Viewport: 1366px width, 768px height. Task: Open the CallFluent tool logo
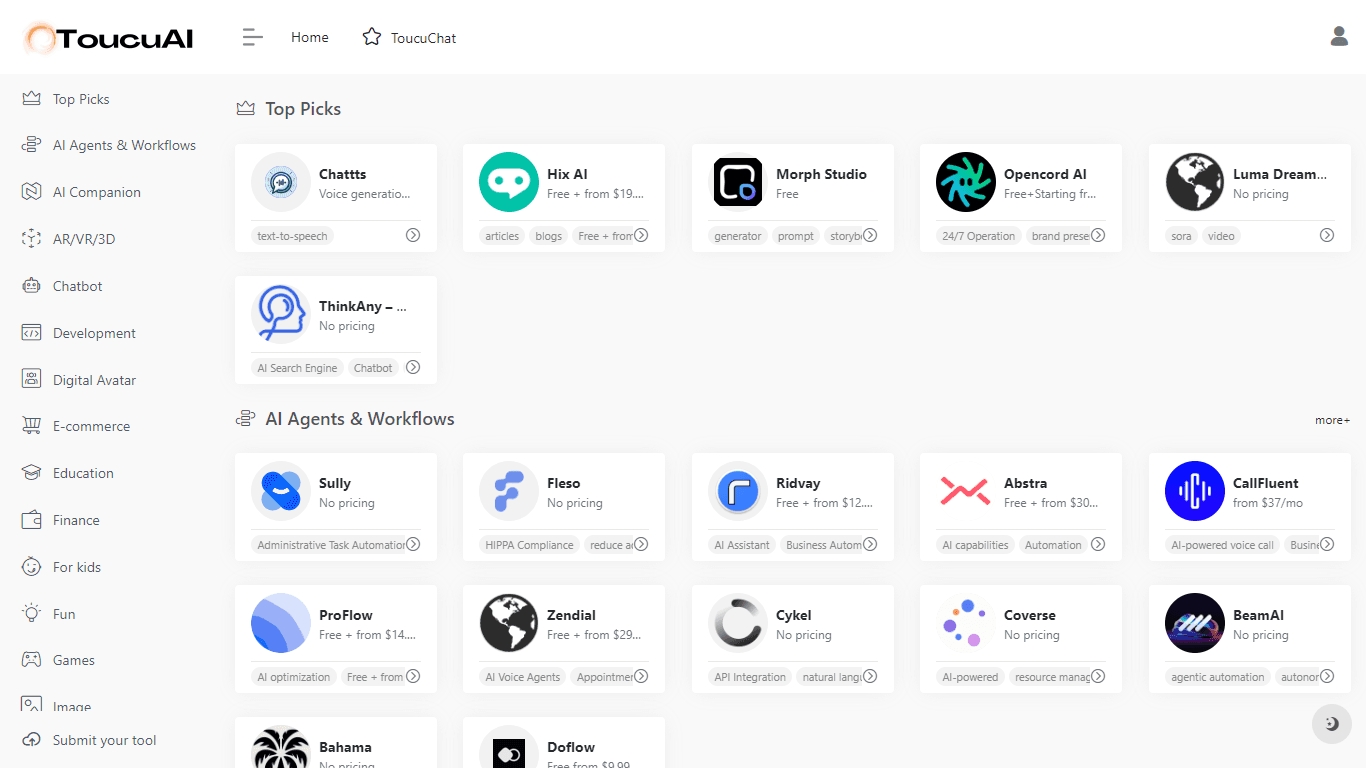pyautogui.click(x=1195, y=491)
